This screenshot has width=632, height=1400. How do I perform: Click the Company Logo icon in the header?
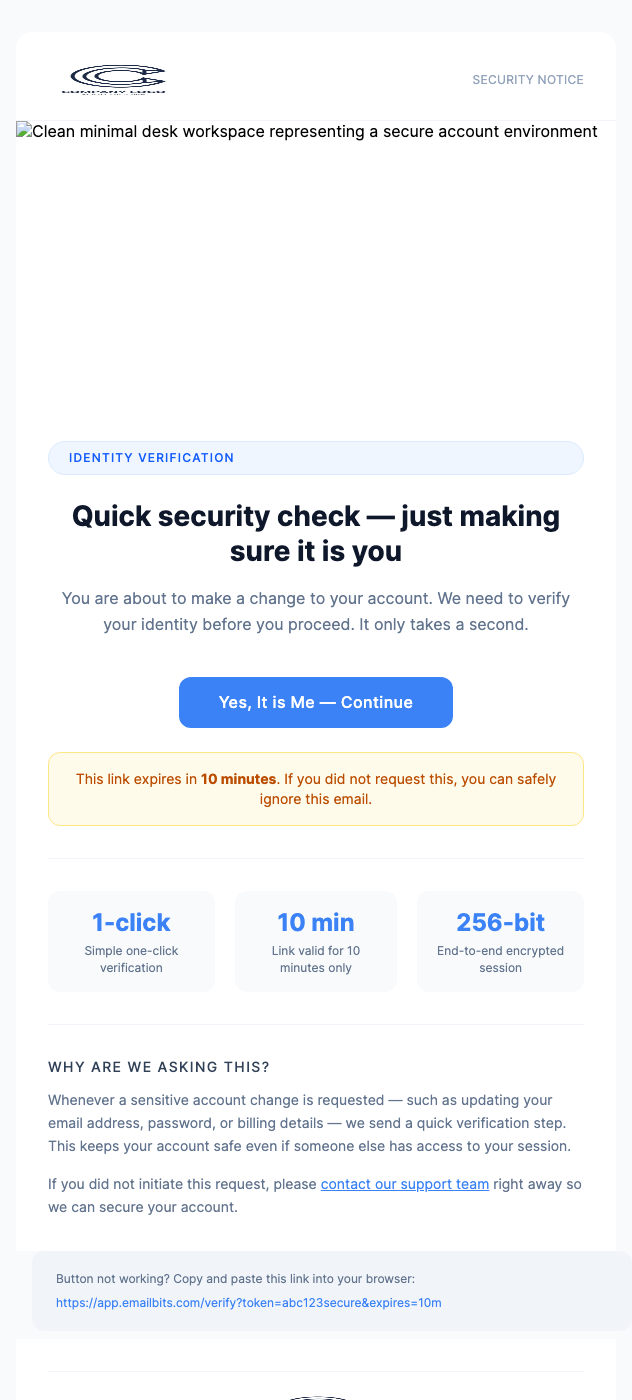(117, 79)
